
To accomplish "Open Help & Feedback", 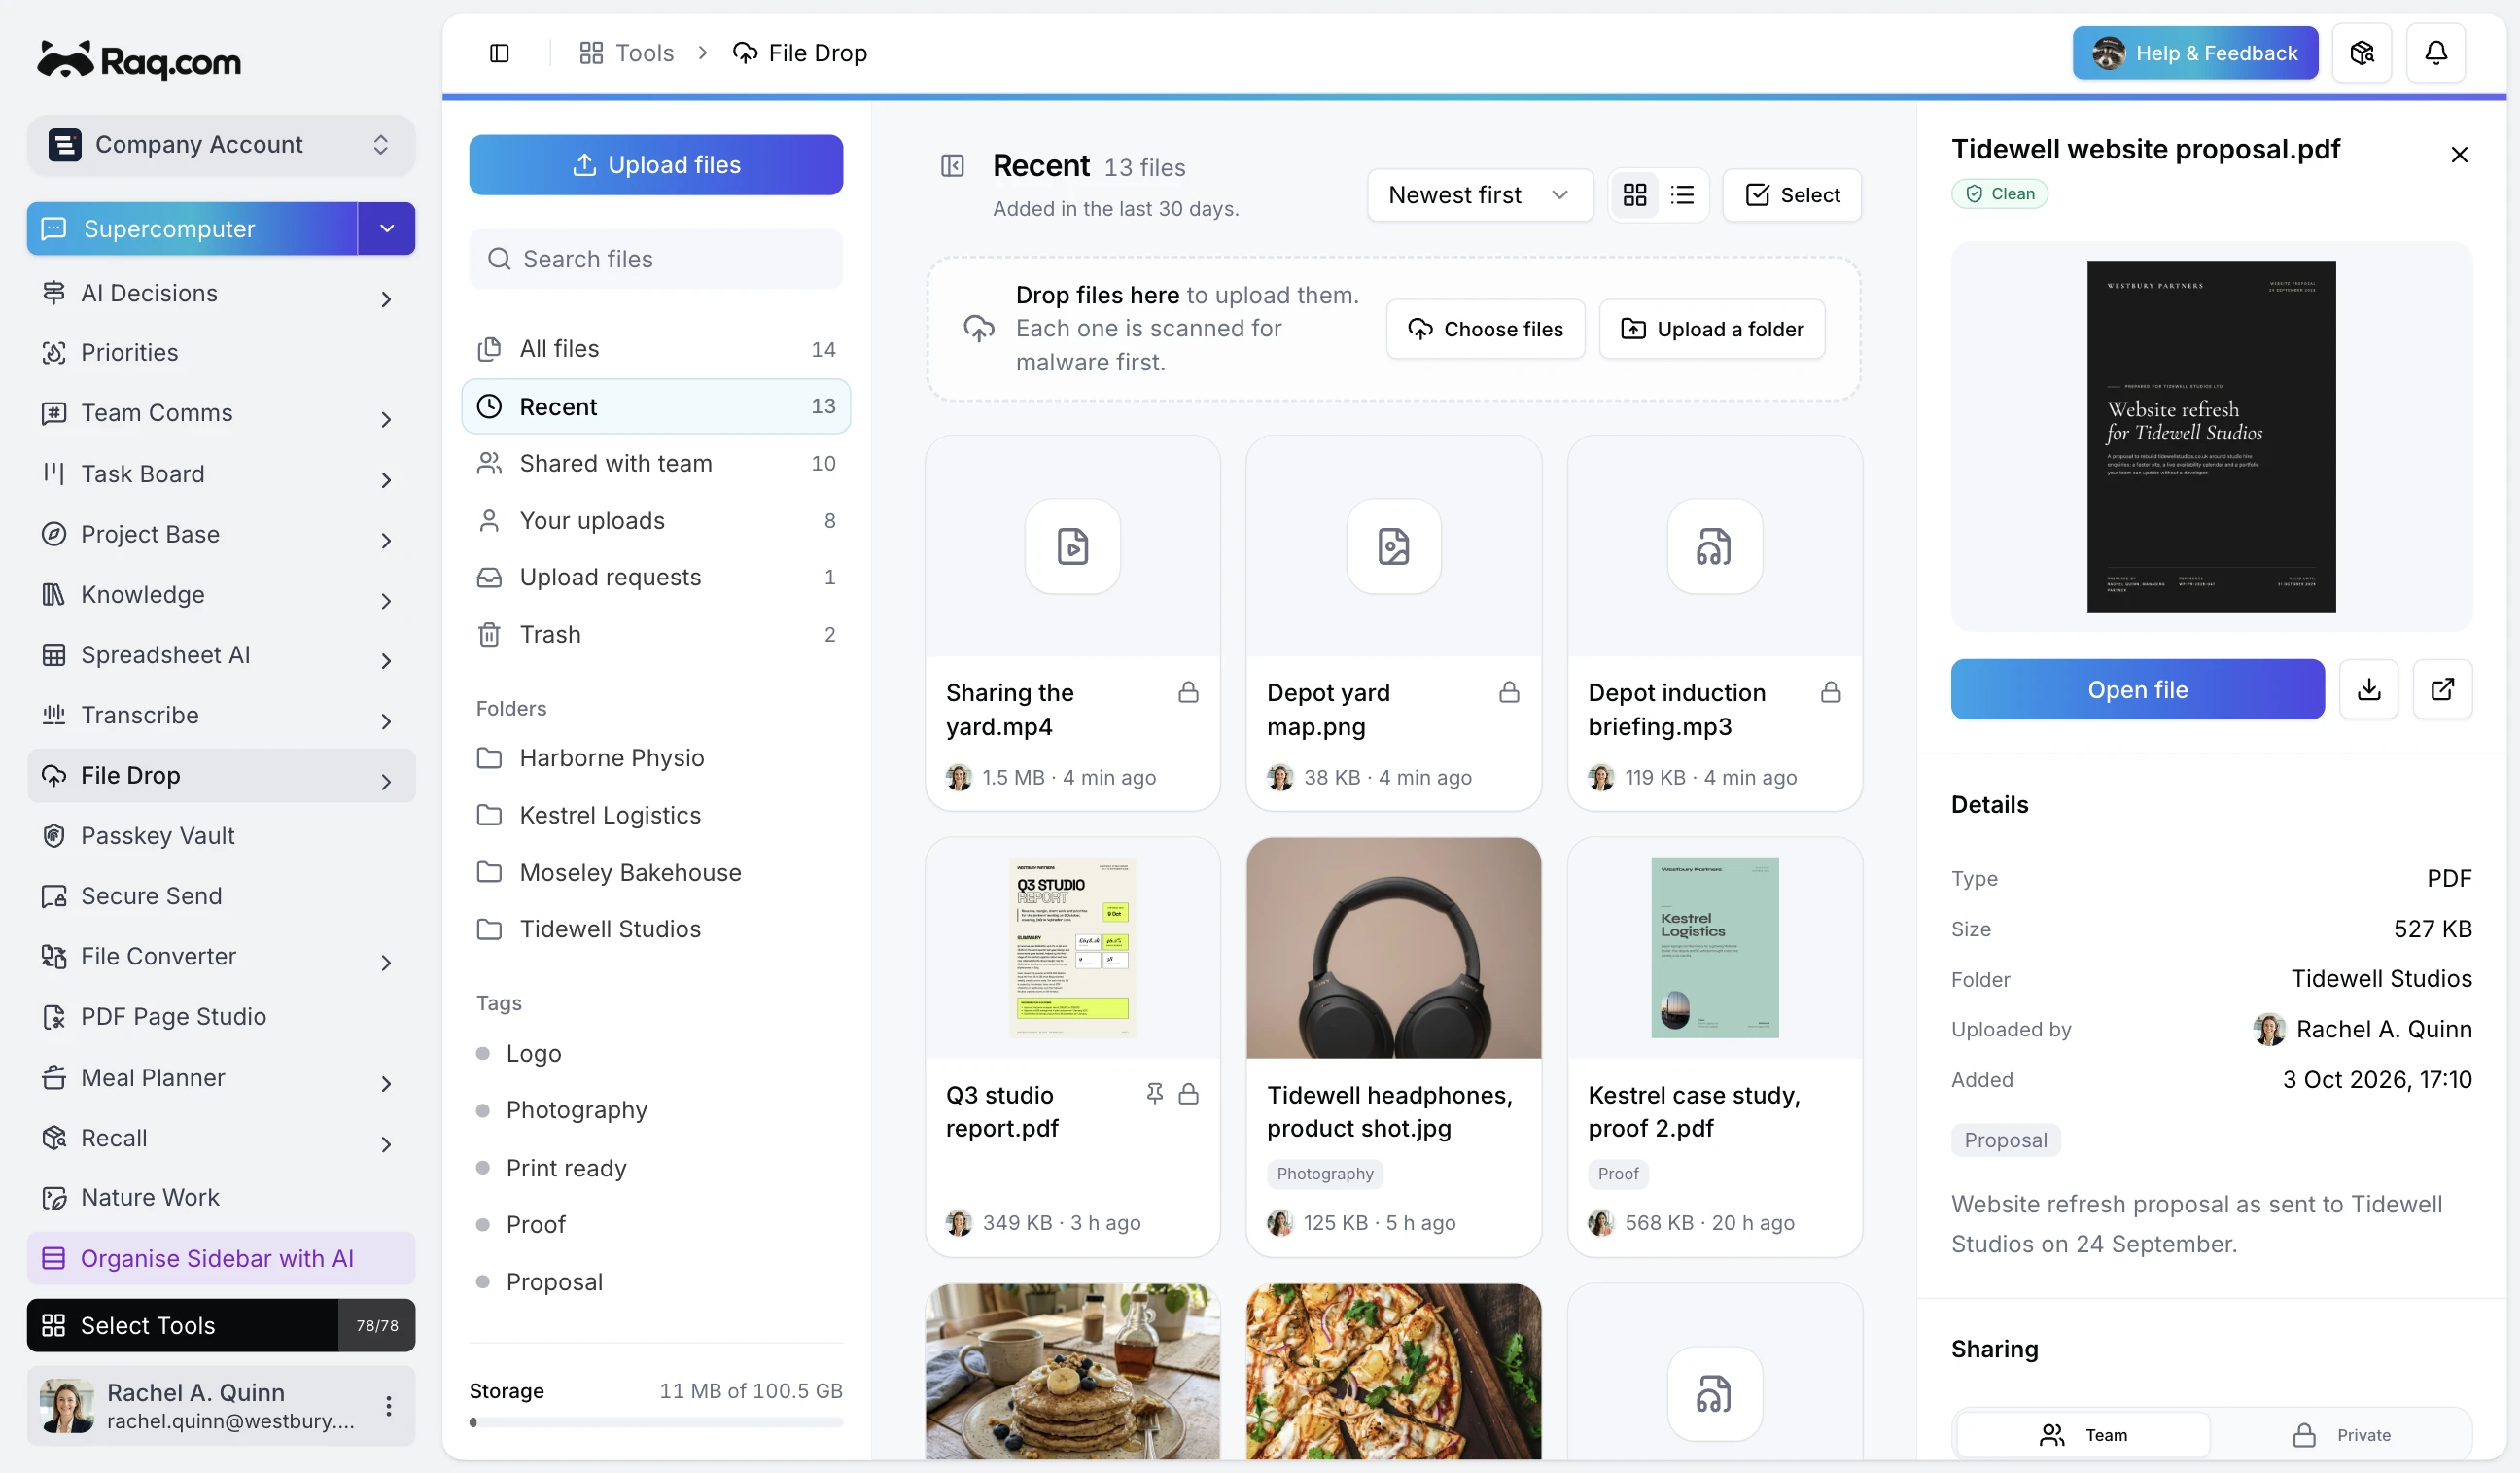I will (x=2195, y=53).
